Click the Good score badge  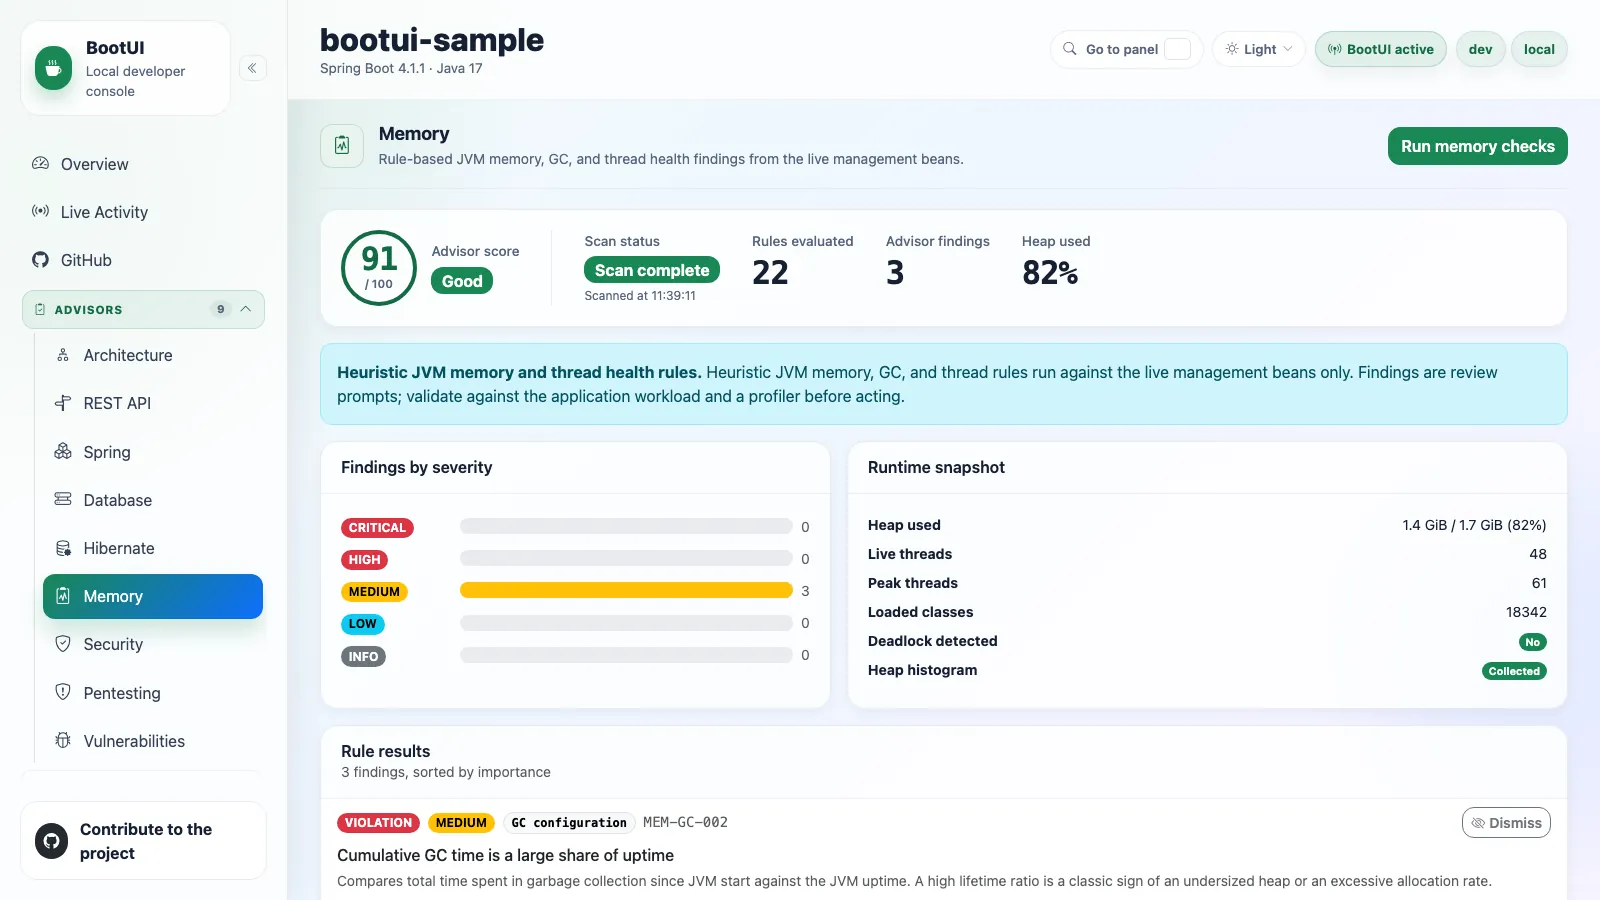[462, 281]
